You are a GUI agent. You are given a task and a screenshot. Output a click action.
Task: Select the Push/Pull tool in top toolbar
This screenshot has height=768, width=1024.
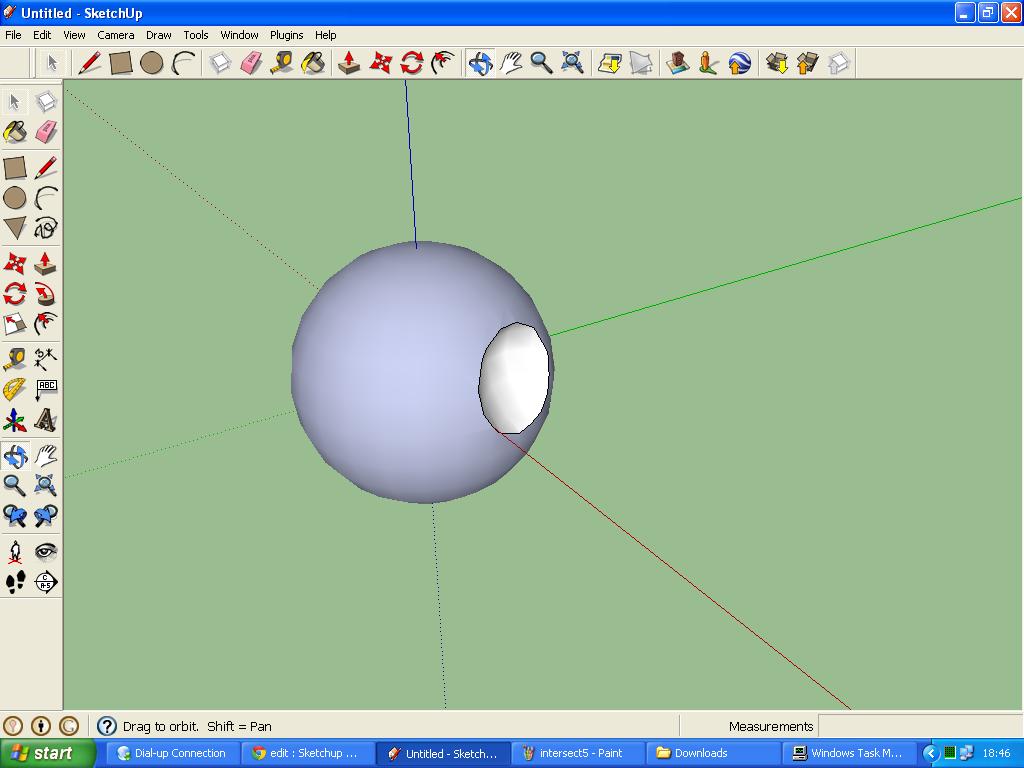[x=349, y=63]
